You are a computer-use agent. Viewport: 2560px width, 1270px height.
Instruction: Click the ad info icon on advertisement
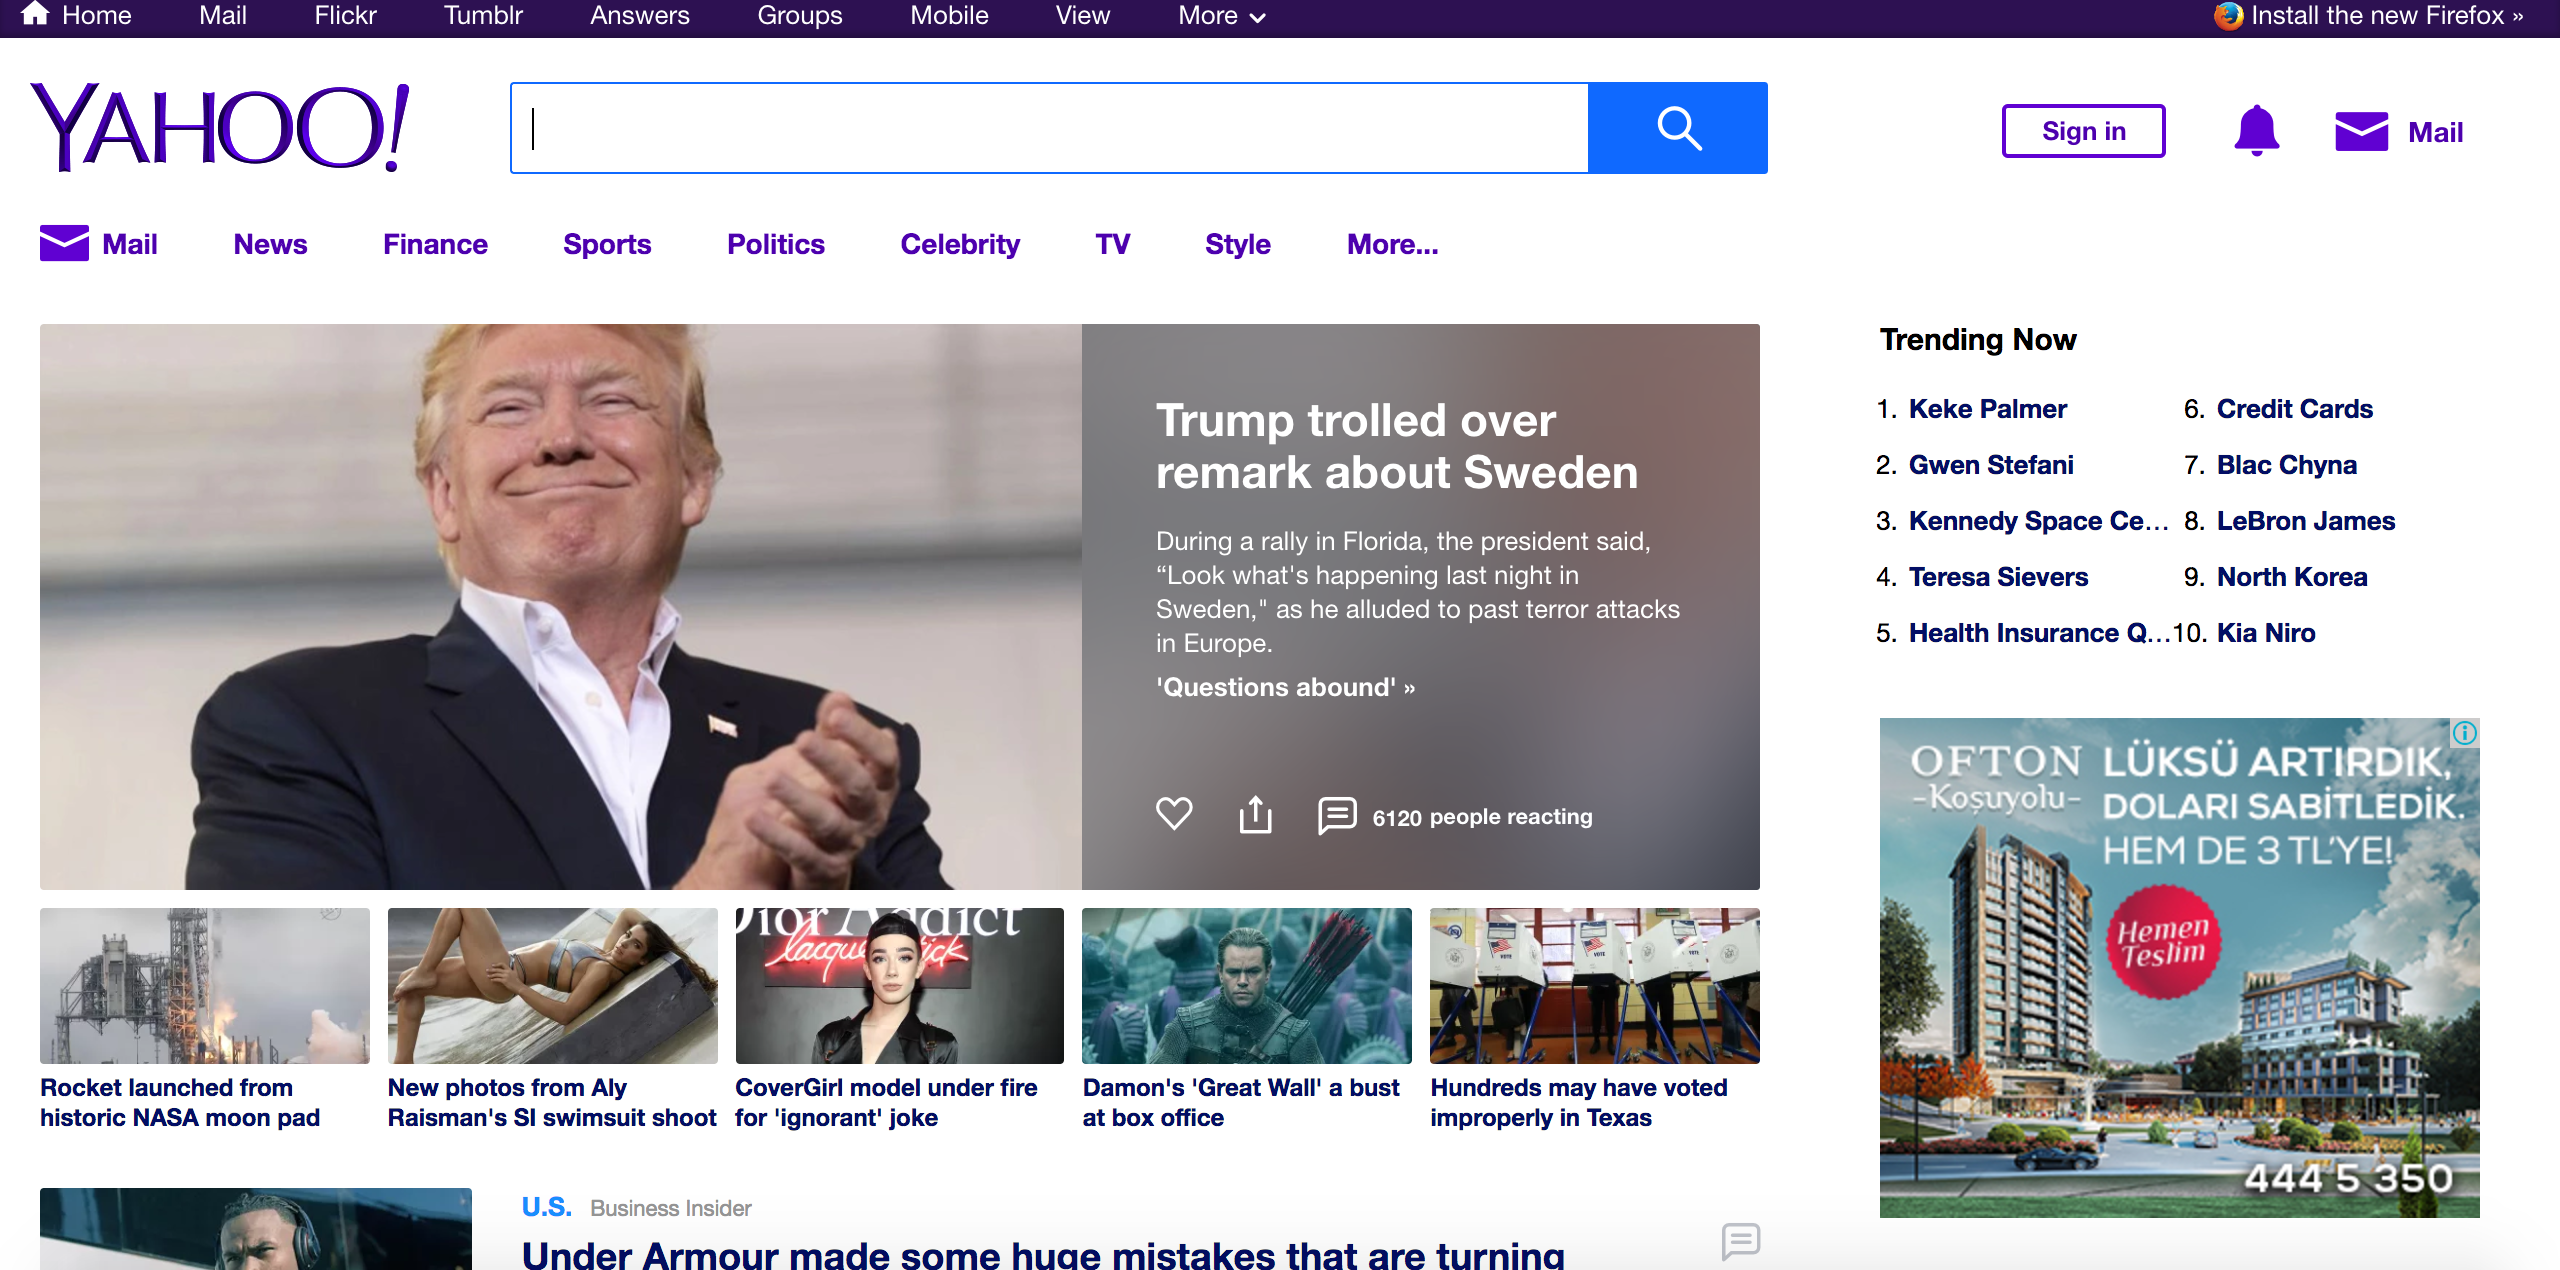[x=2465, y=733]
